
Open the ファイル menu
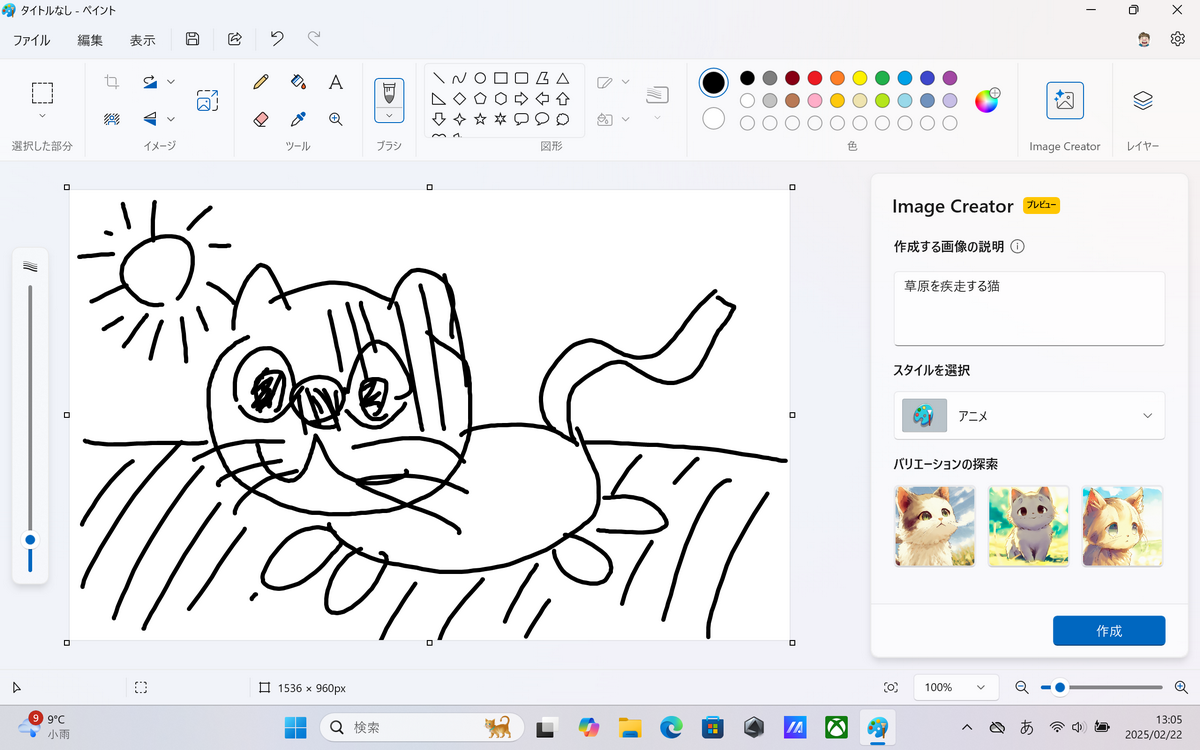[32, 40]
